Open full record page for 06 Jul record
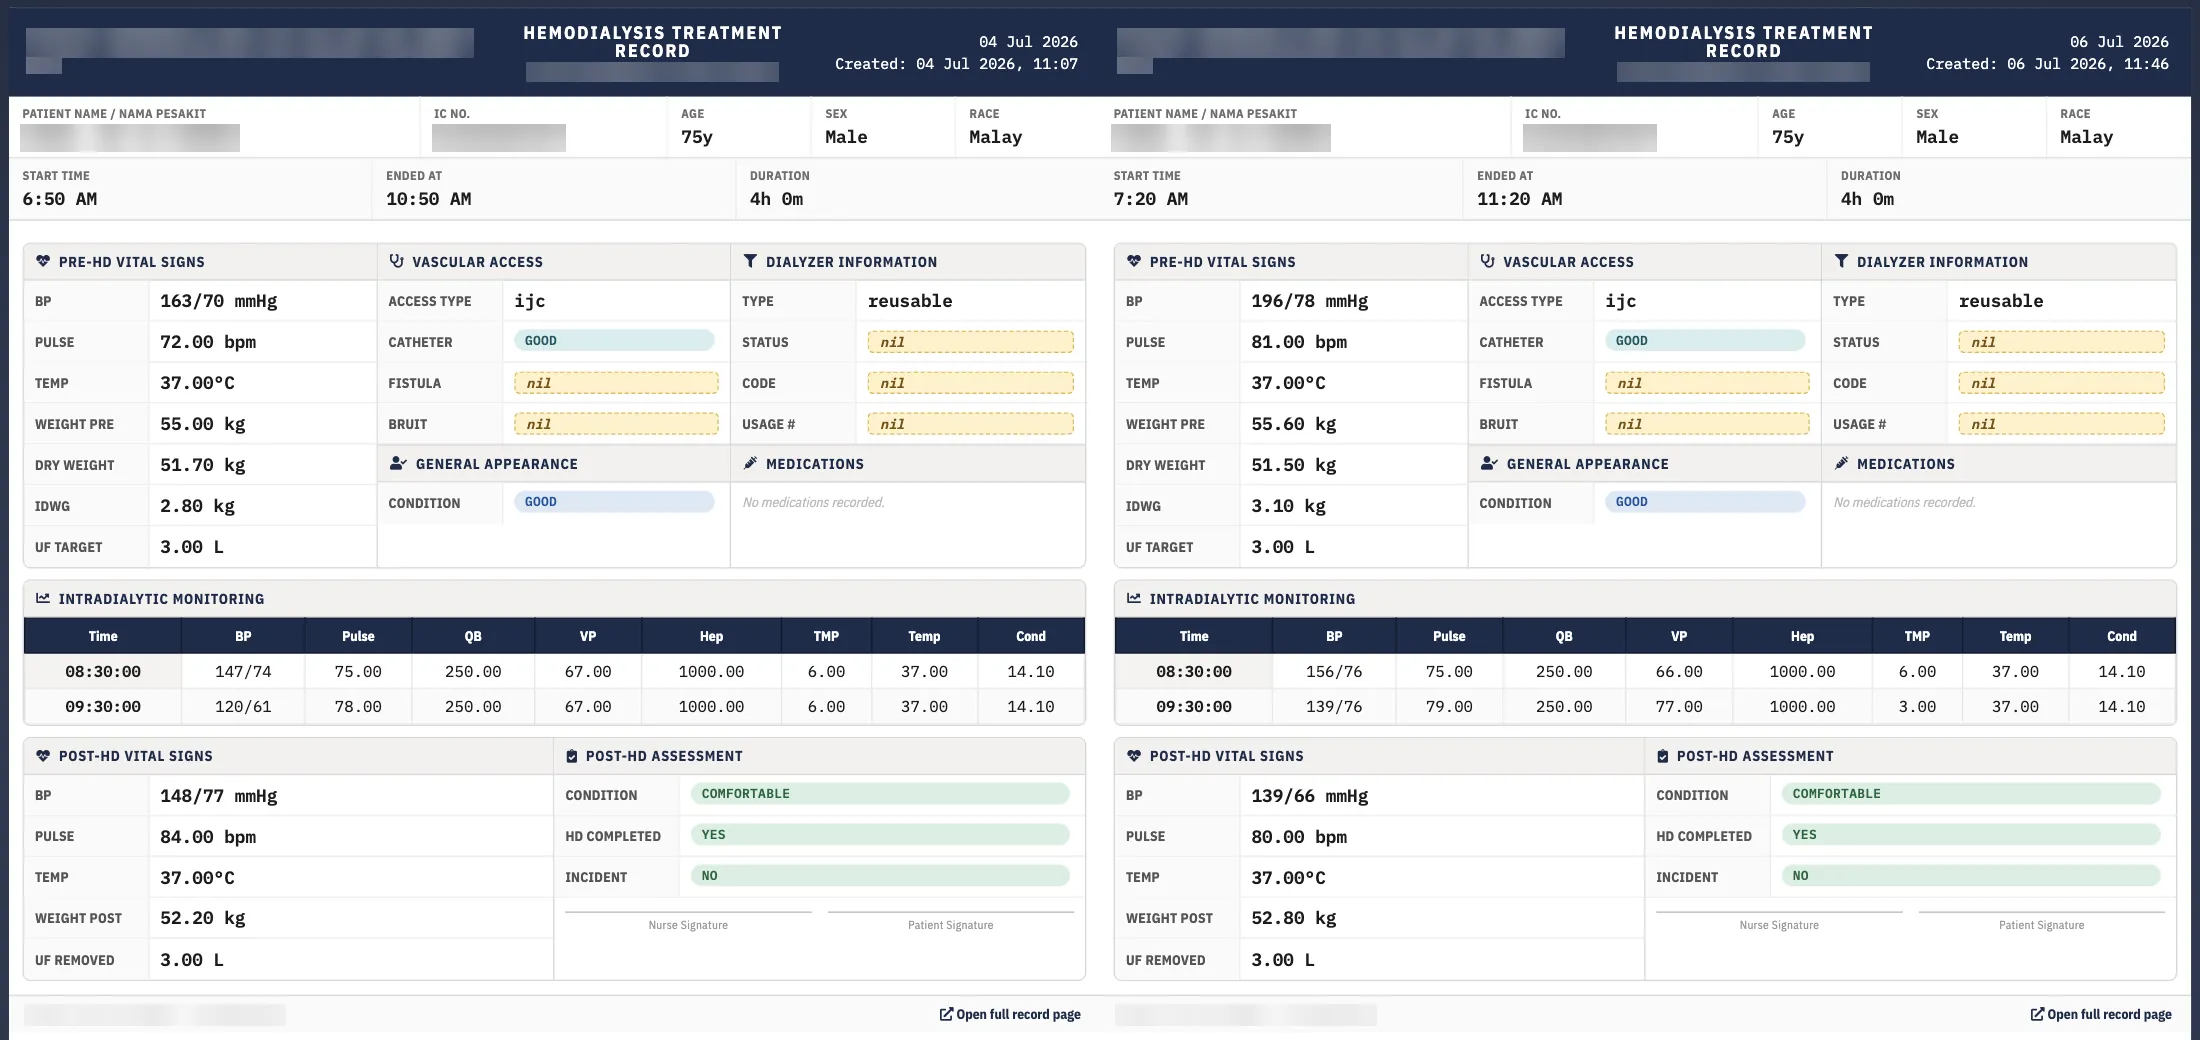2200x1040 pixels. pyautogui.click(x=2101, y=1014)
